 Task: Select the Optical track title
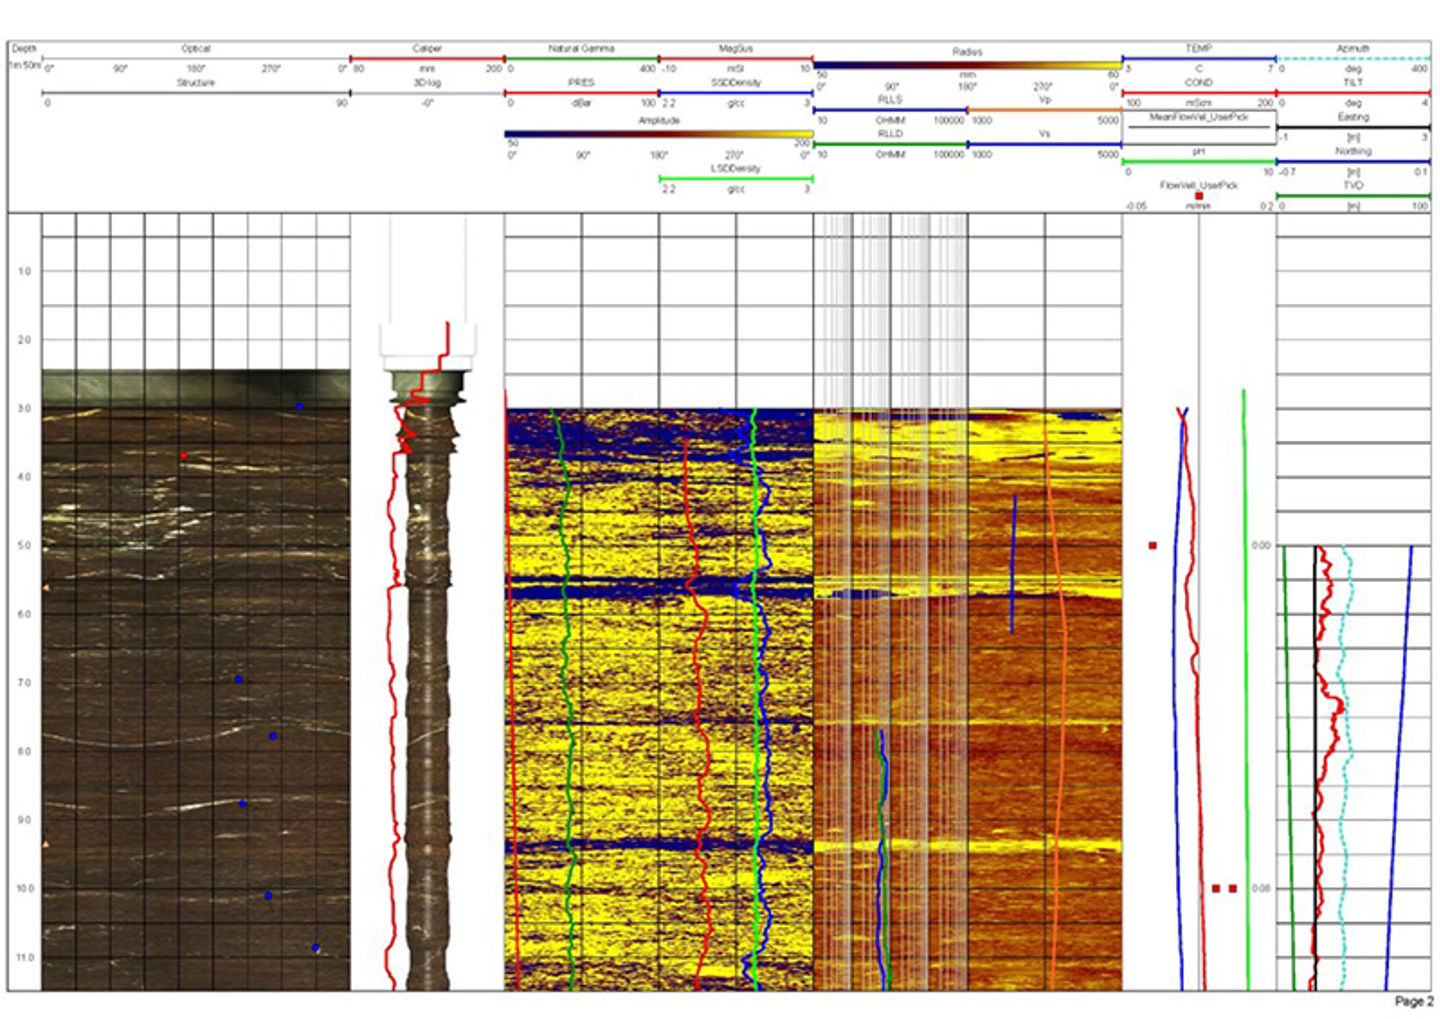(x=196, y=48)
